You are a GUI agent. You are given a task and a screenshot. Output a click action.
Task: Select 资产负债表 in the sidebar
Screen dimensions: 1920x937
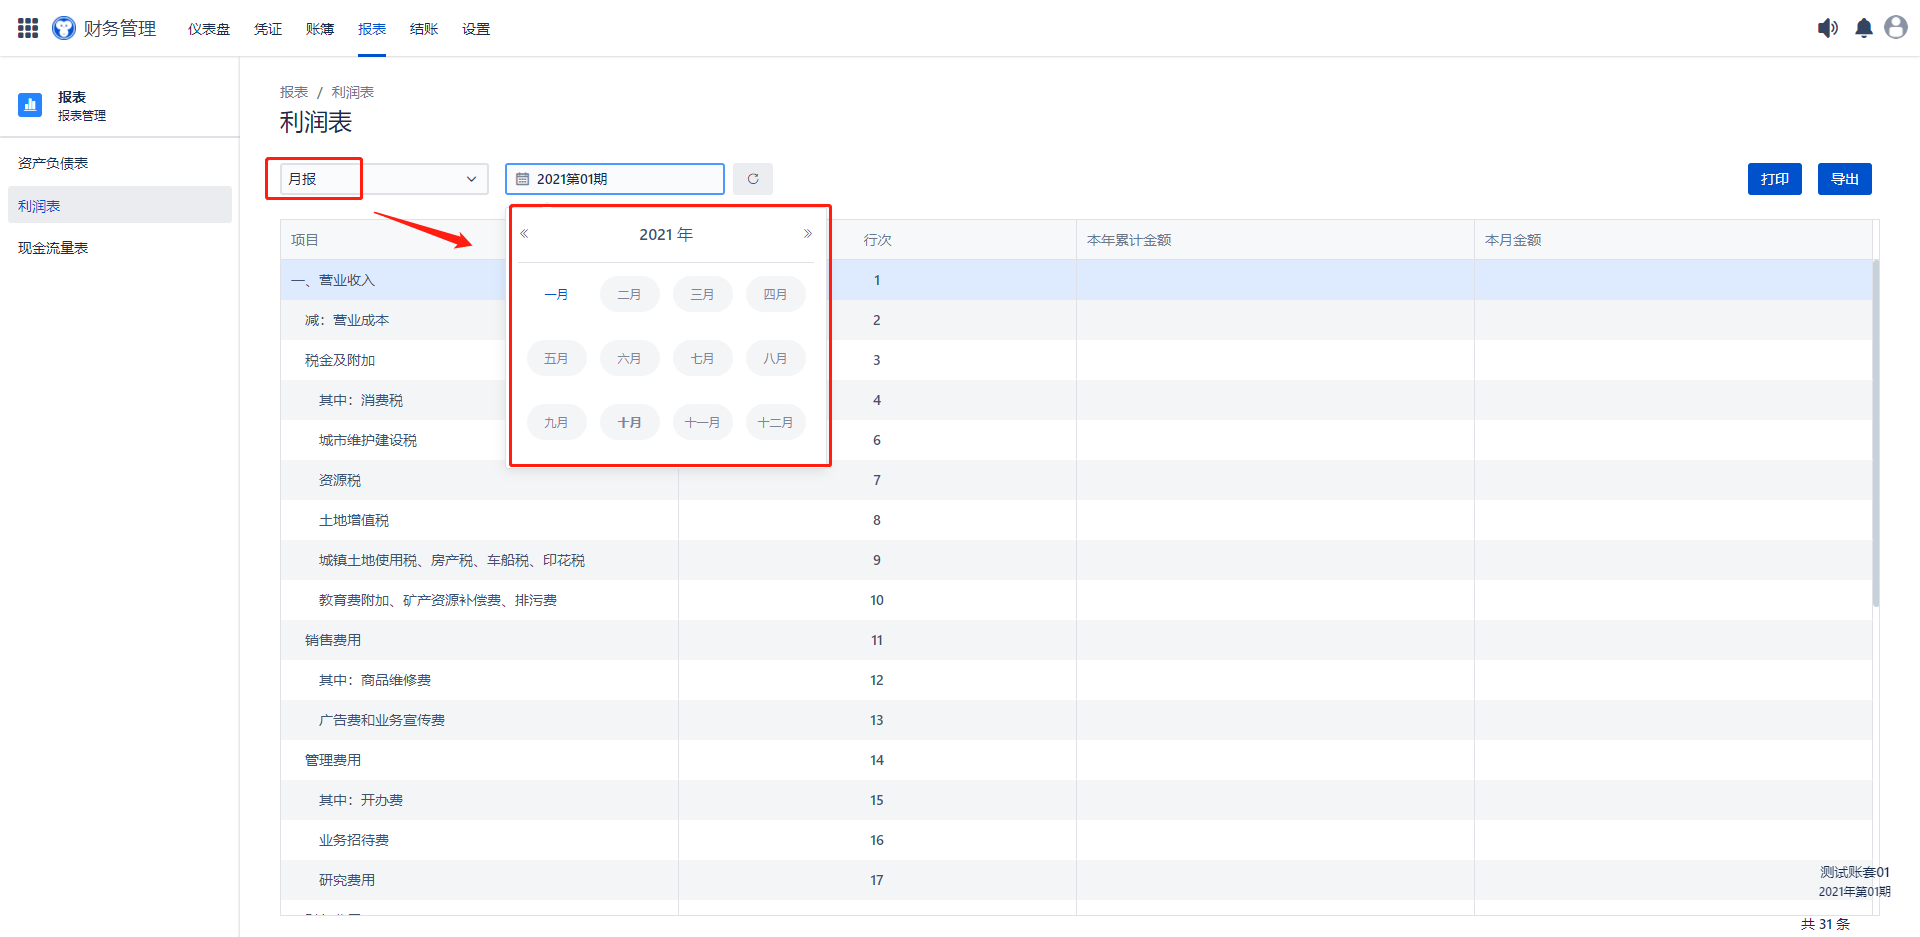120,163
